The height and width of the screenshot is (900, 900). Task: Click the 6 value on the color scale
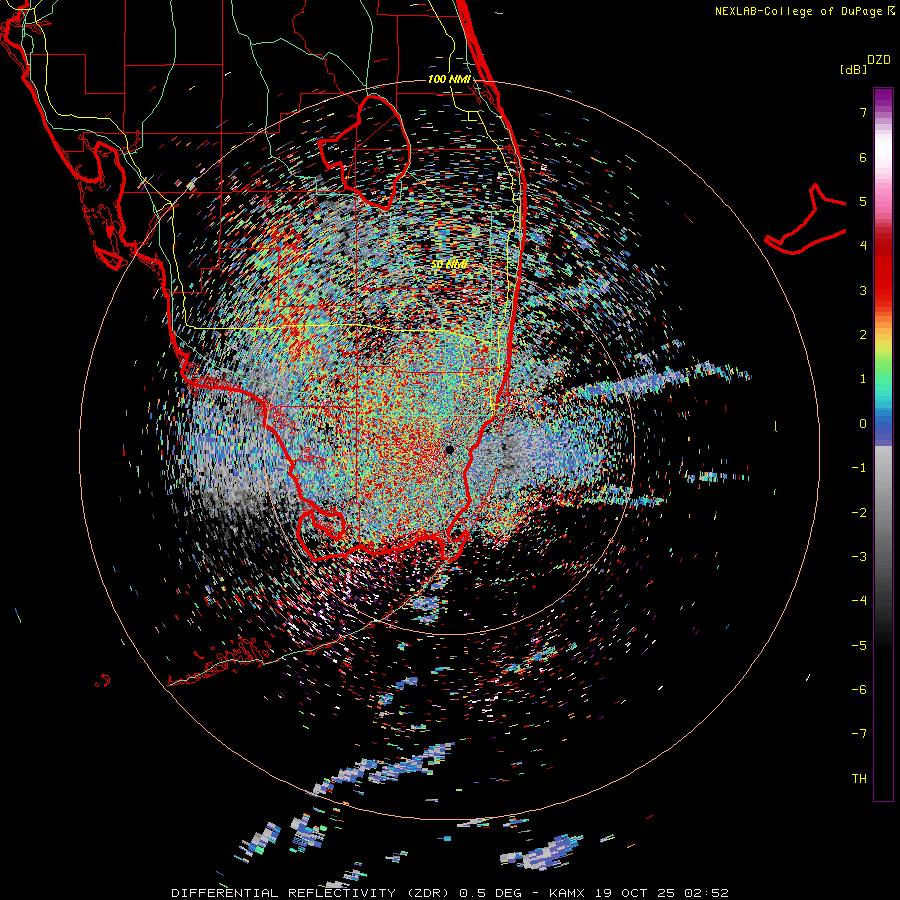[863, 157]
